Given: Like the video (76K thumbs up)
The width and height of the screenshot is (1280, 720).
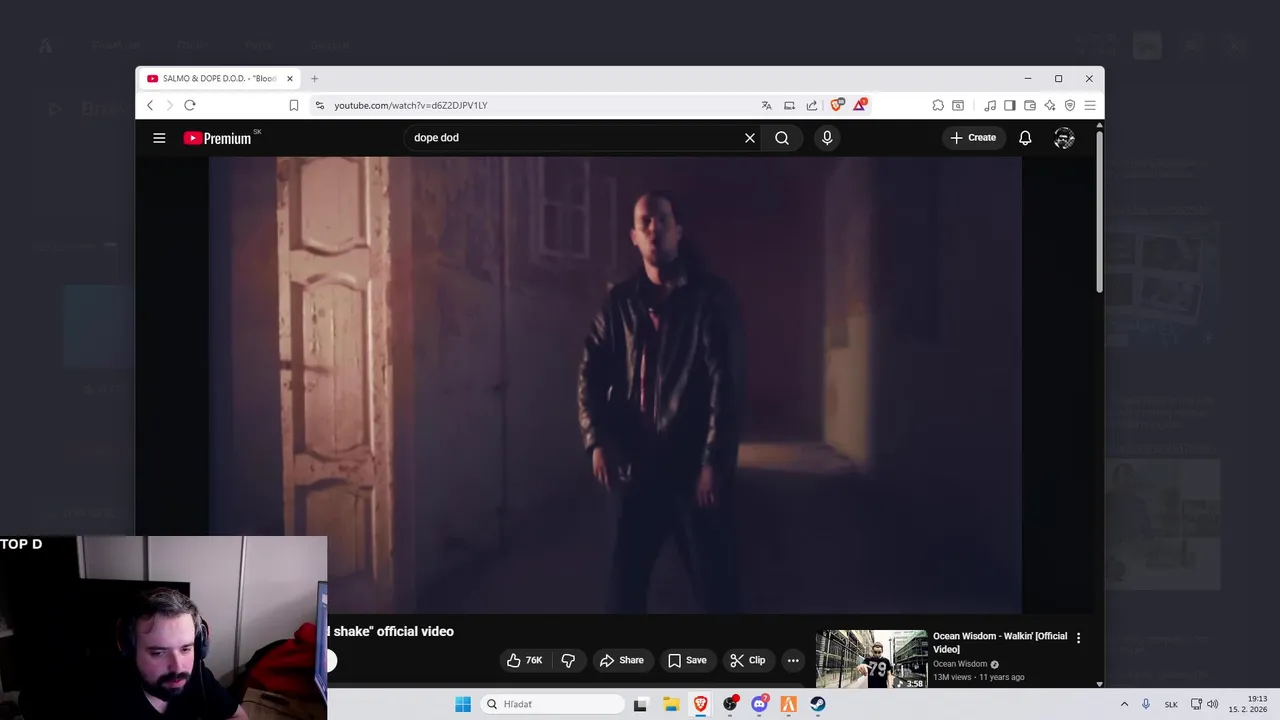Looking at the screenshot, I should (525, 660).
